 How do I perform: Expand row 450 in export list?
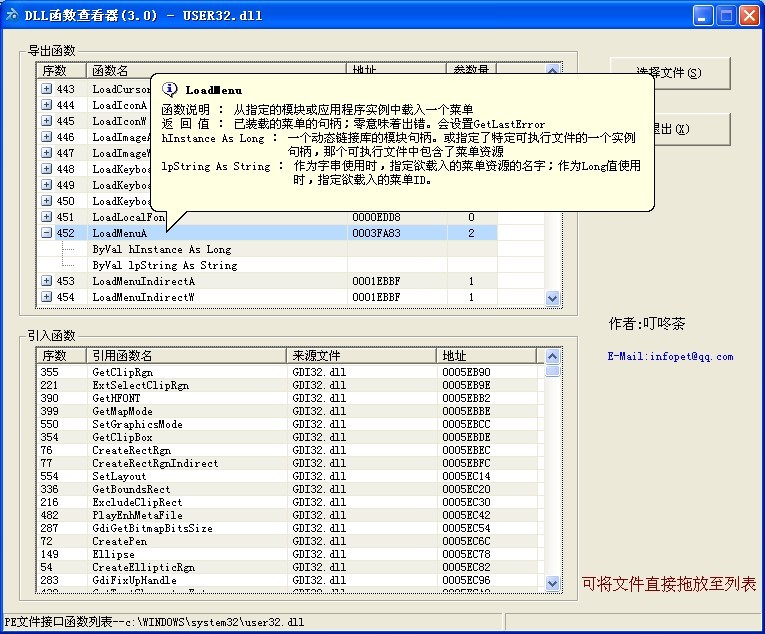tap(46, 201)
